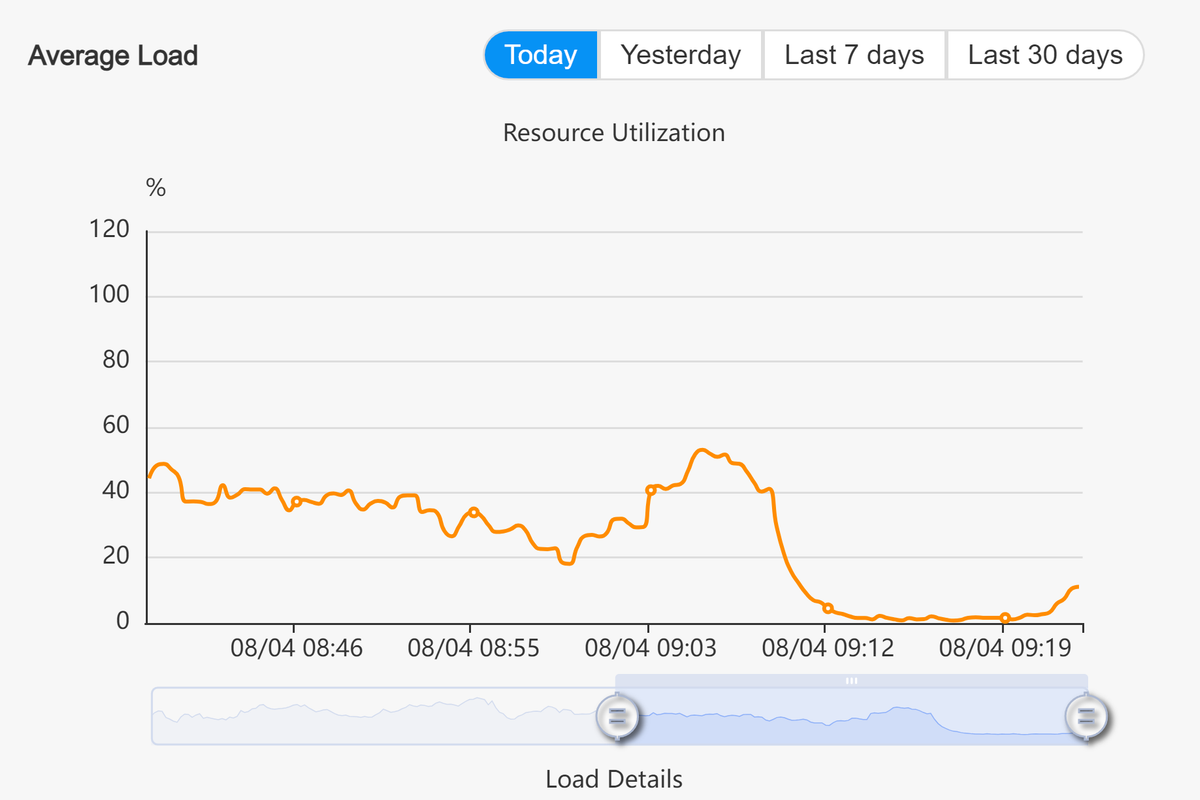Click the 40 y-axis value
Viewport: 1200px width, 800px height.
tap(117, 492)
